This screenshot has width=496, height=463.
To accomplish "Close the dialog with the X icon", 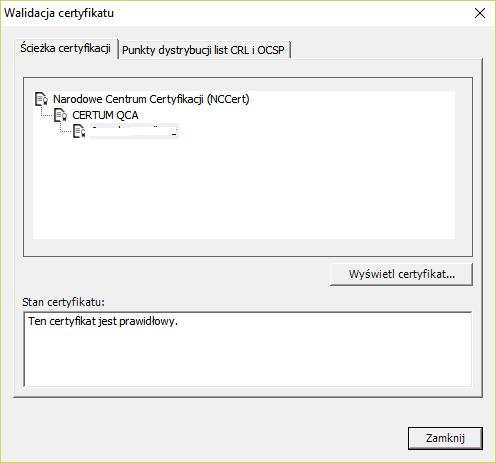I will tap(480, 13).
